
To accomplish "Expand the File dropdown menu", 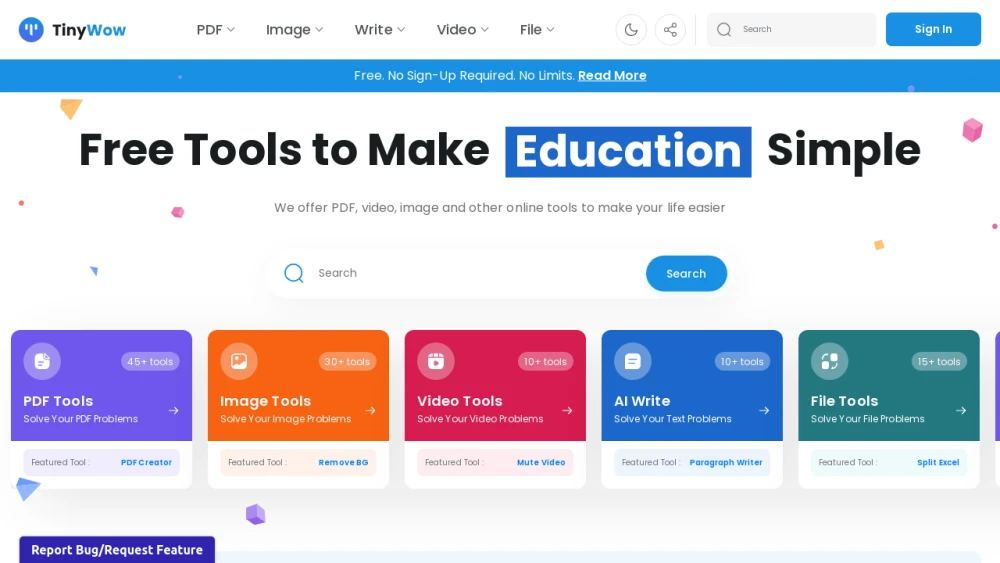I will pyautogui.click(x=537, y=29).
